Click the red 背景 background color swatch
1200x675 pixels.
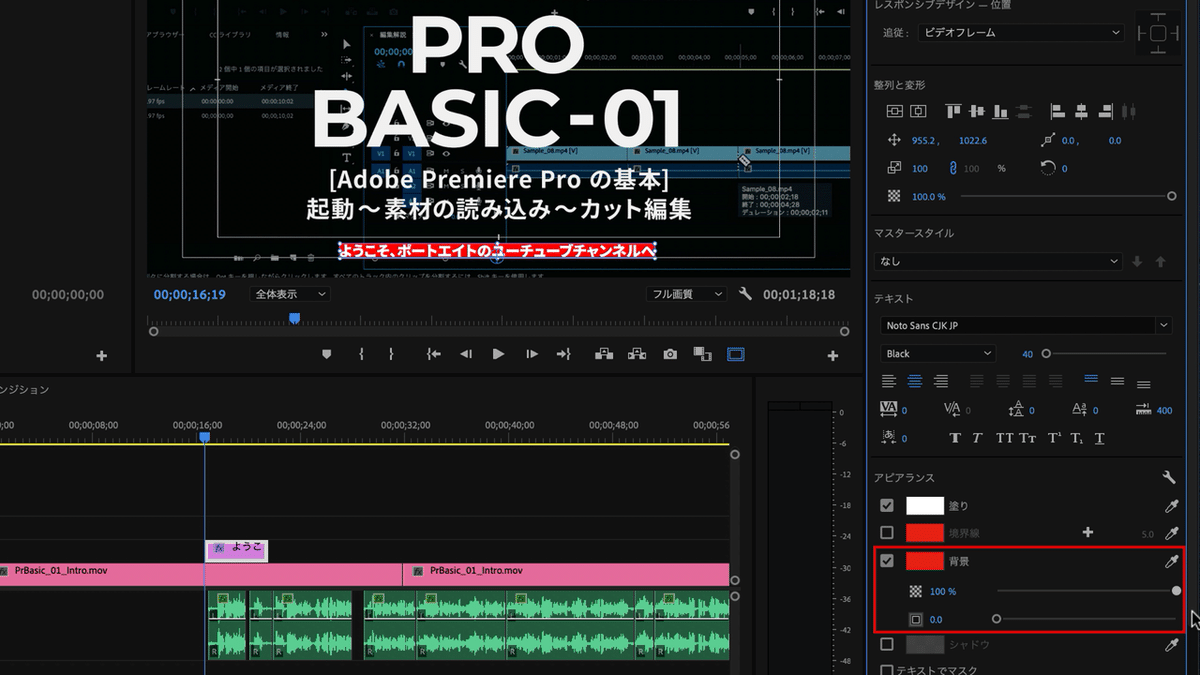925,562
